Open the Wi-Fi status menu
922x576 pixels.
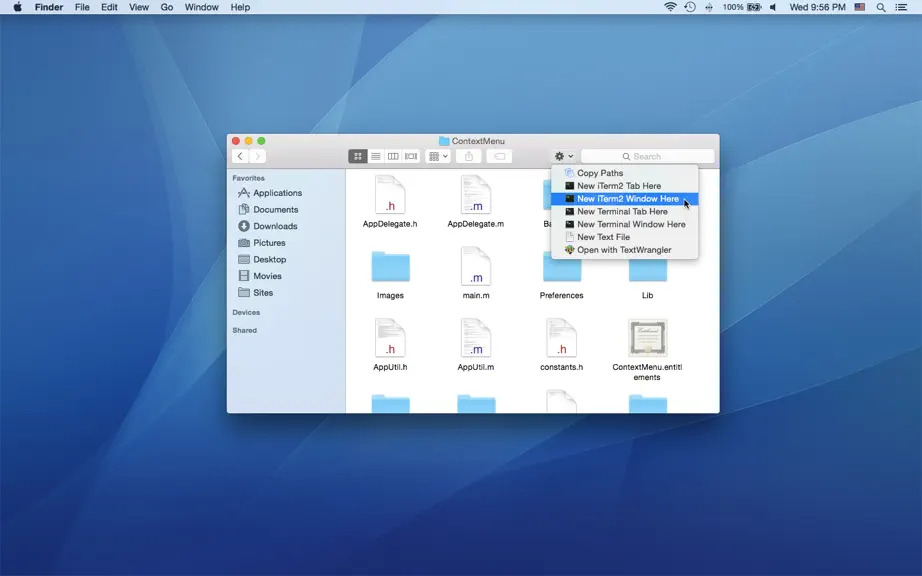click(670, 7)
